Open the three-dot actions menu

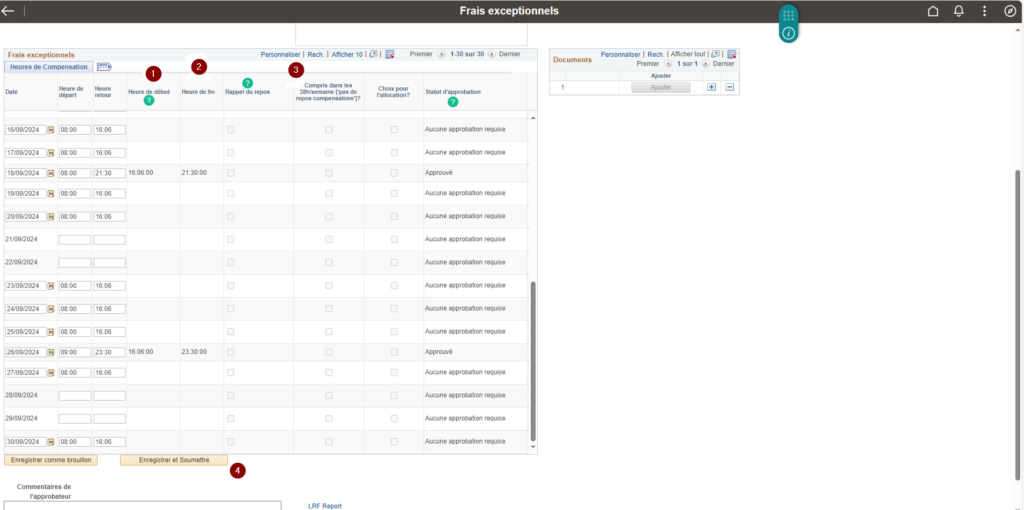tap(984, 11)
